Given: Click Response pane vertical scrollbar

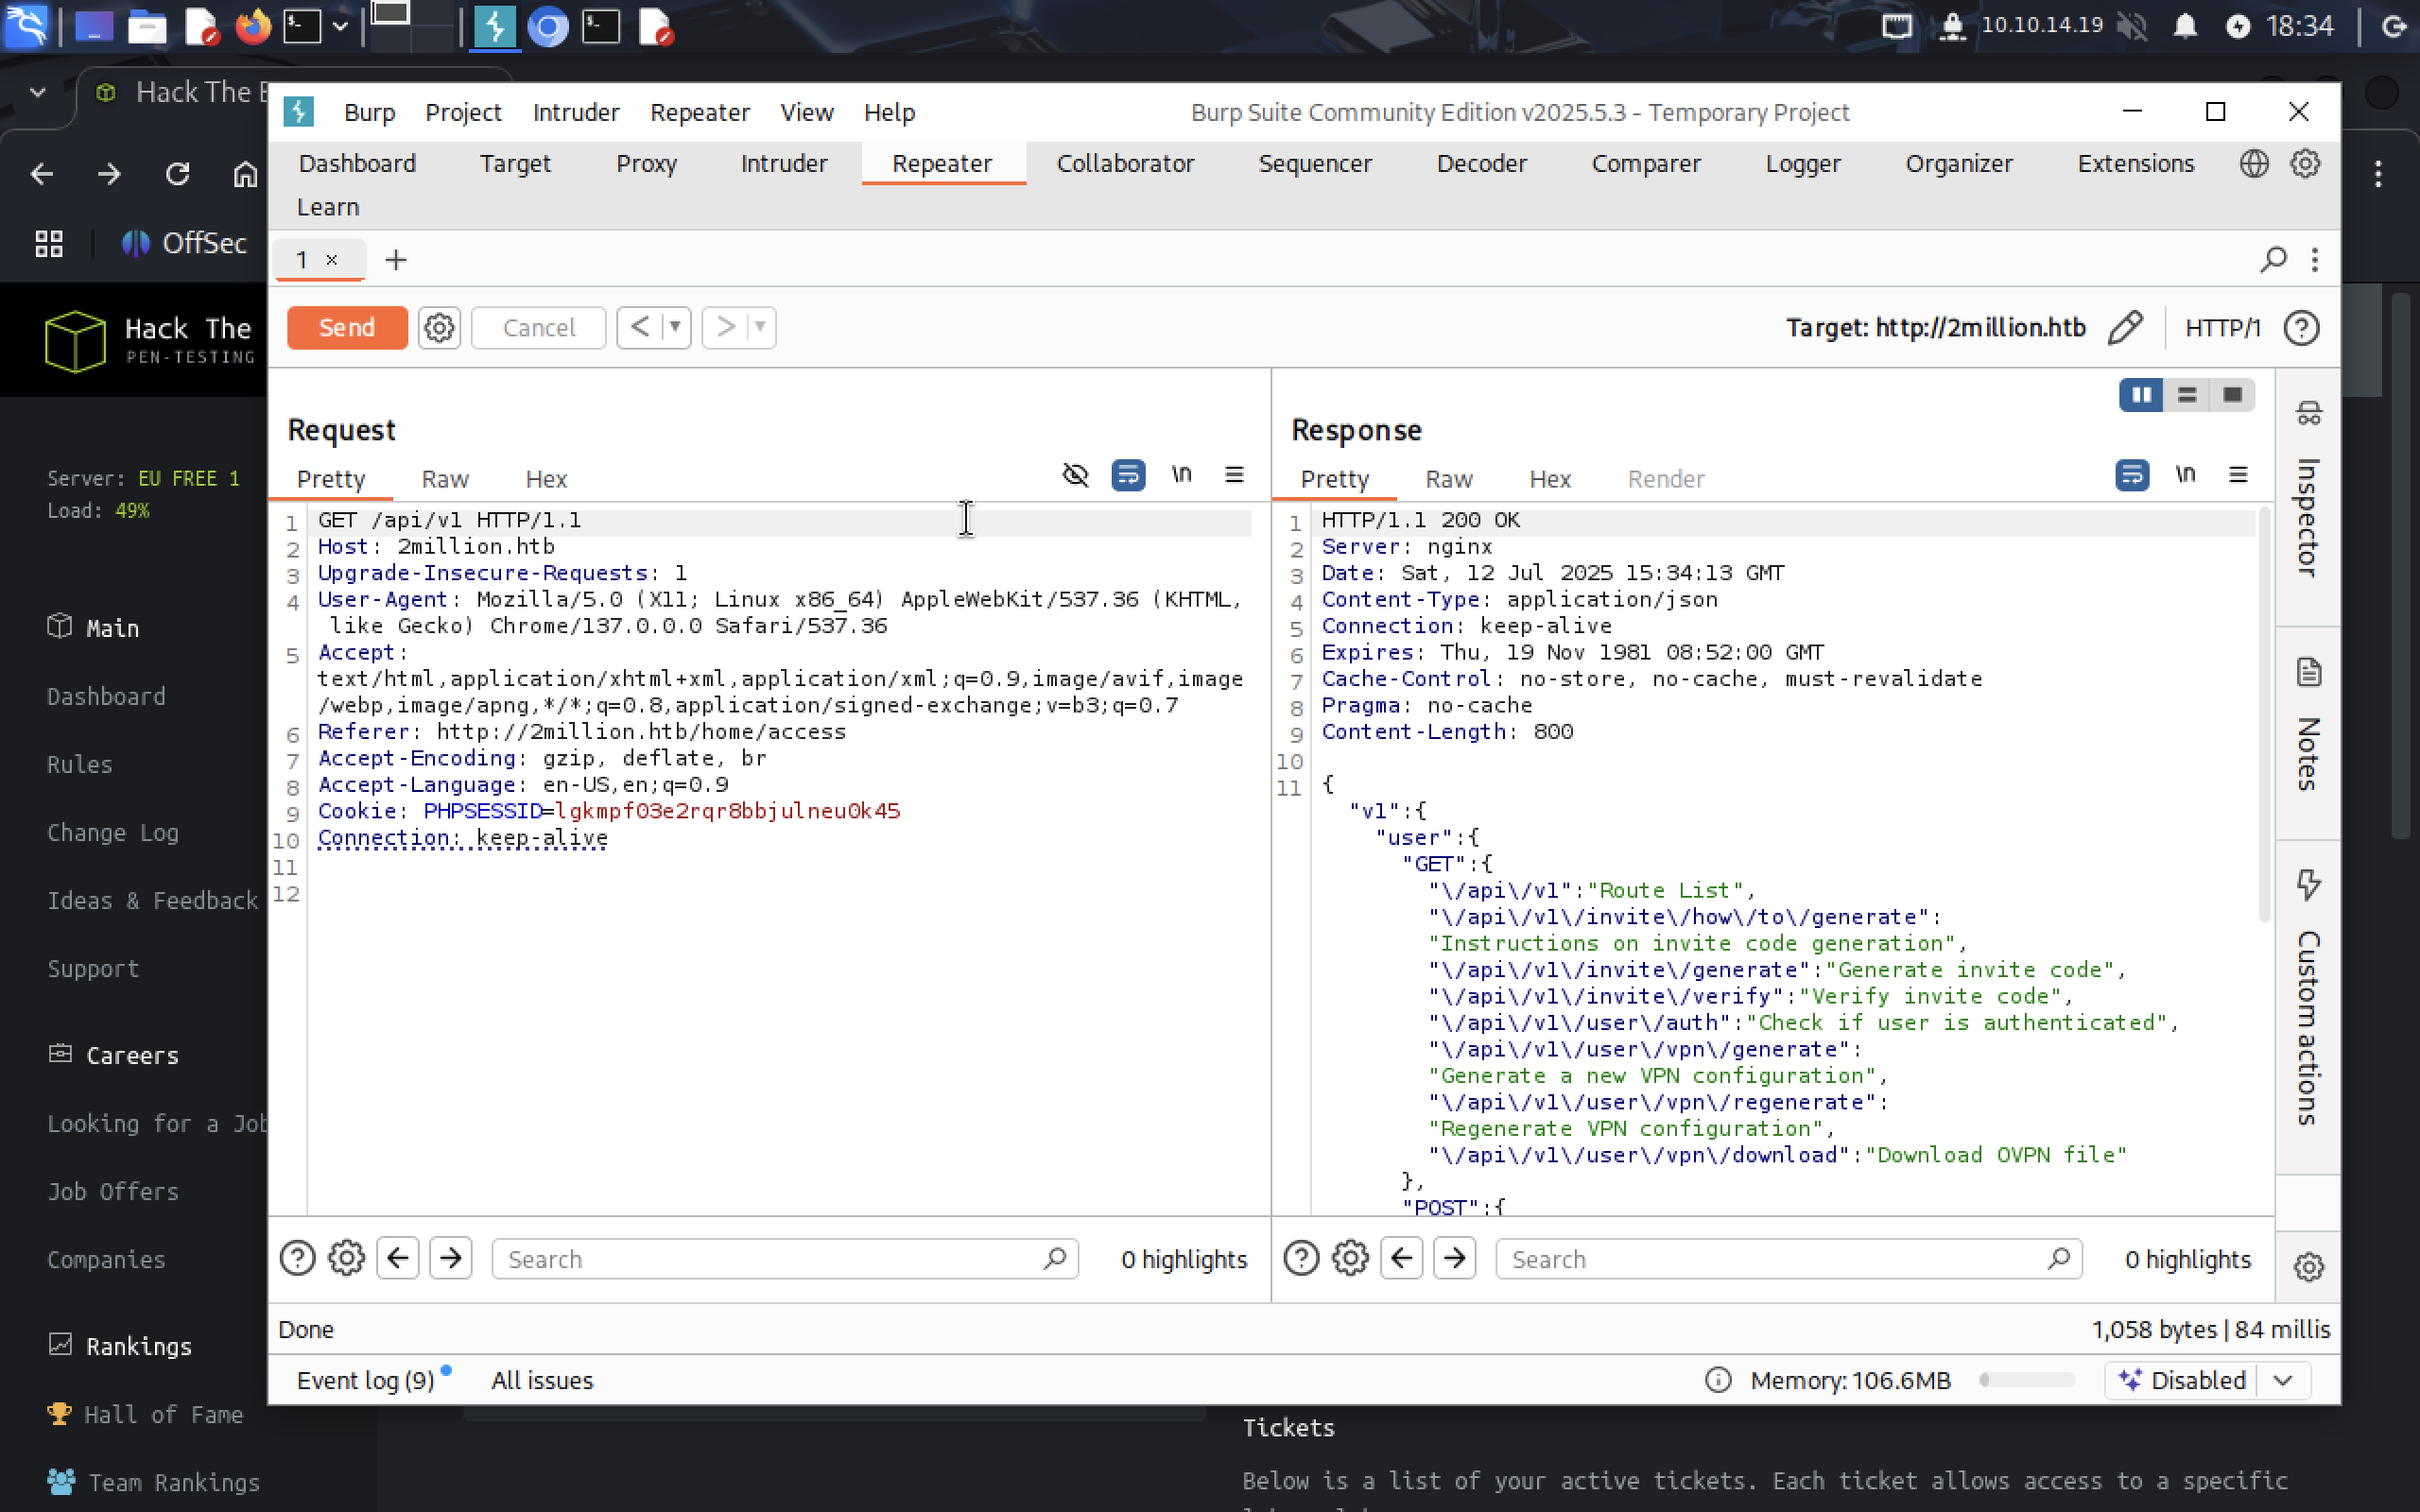Looking at the screenshot, I should (x=2264, y=714).
